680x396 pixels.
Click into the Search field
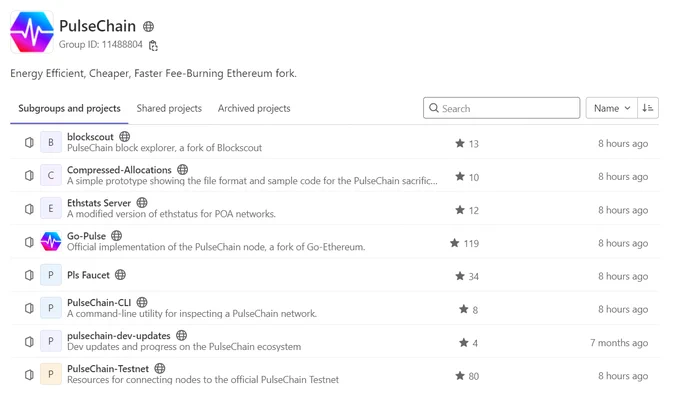point(502,108)
